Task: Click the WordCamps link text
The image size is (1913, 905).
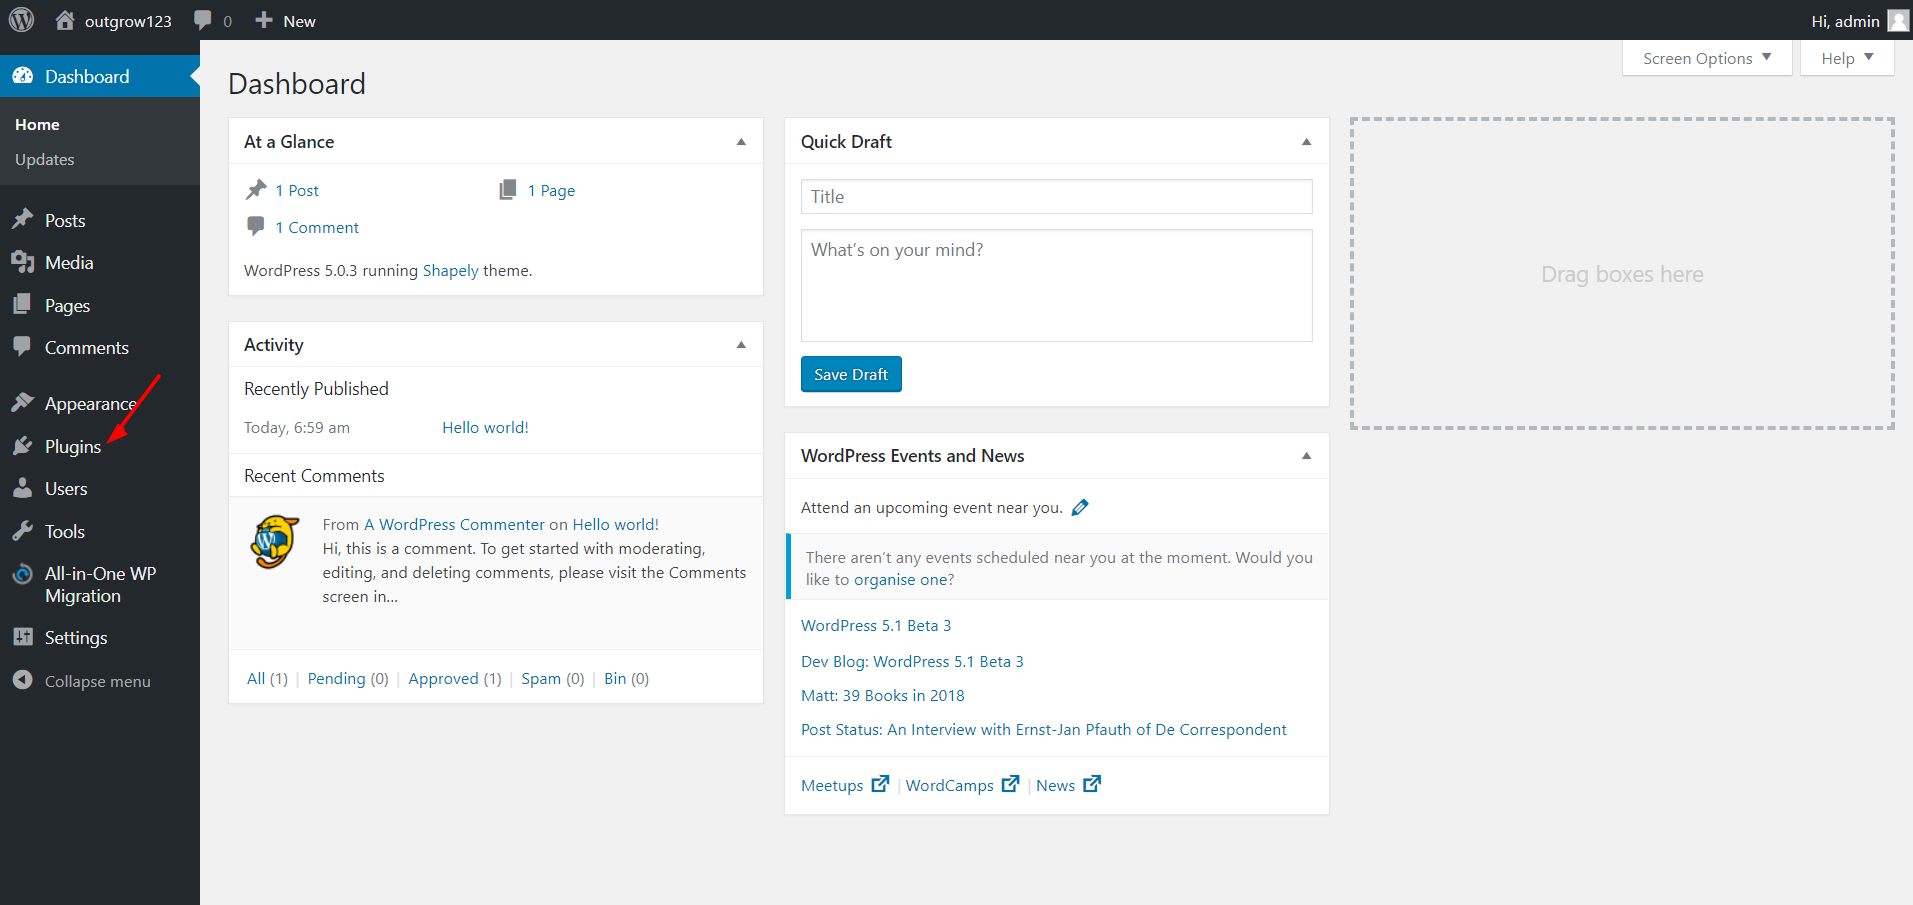Action: pos(950,785)
